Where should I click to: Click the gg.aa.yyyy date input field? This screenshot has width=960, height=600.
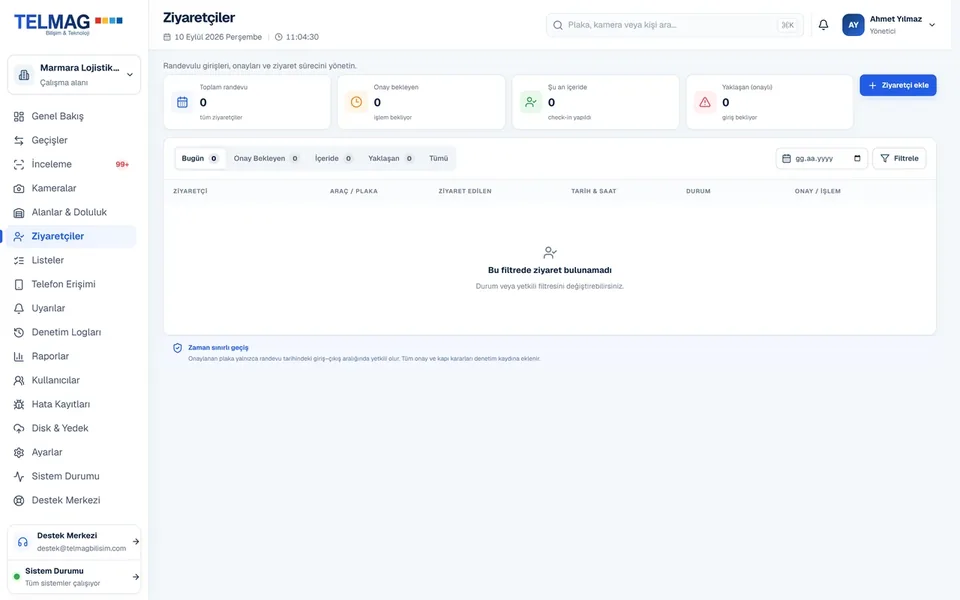point(822,159)
